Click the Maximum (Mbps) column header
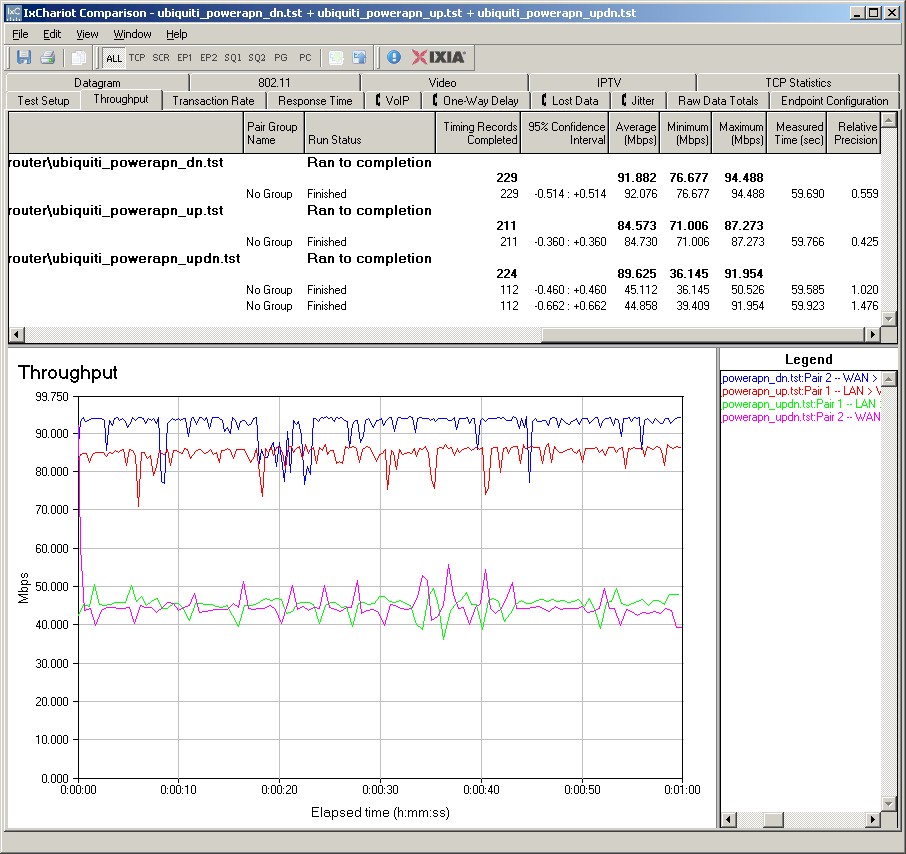 coord(739,133)
